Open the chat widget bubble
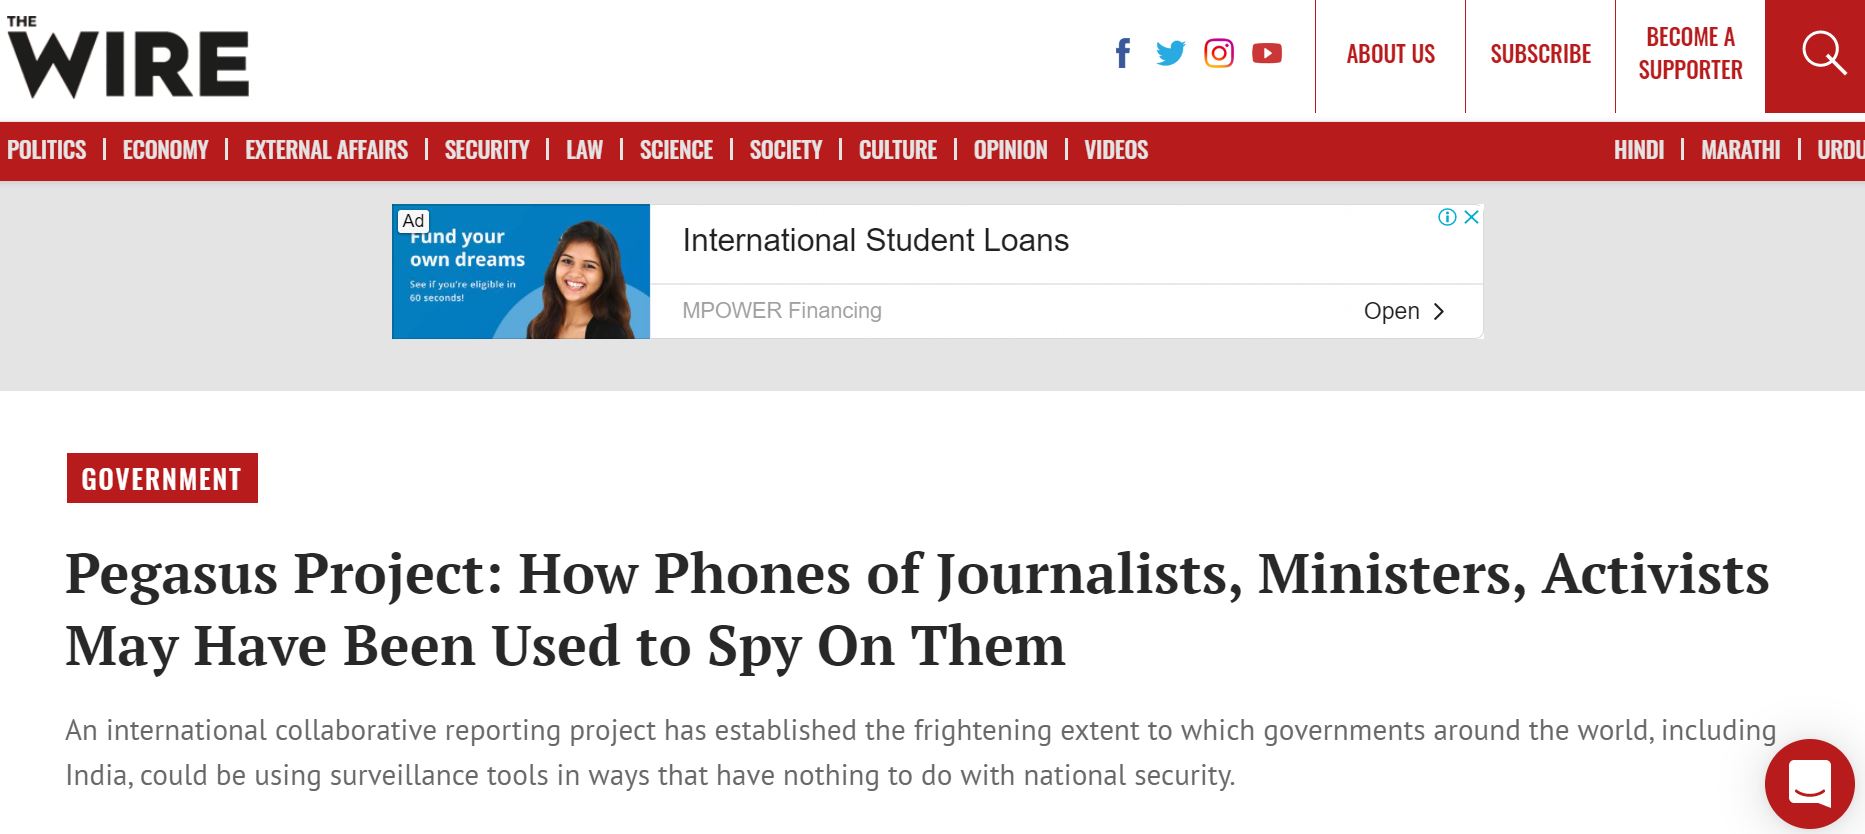The width and height of the screenshot is (1865, 834). (x=1809, y=783)
